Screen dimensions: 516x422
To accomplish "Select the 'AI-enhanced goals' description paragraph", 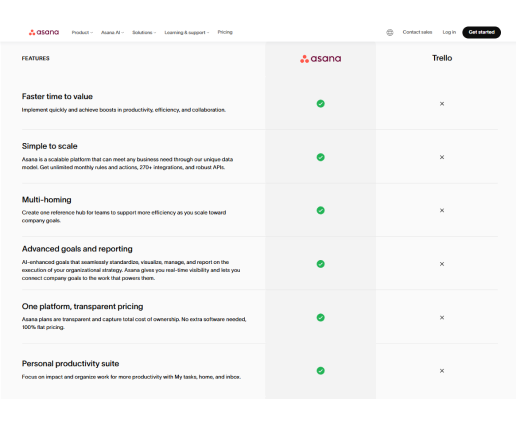I will [131, 270].
